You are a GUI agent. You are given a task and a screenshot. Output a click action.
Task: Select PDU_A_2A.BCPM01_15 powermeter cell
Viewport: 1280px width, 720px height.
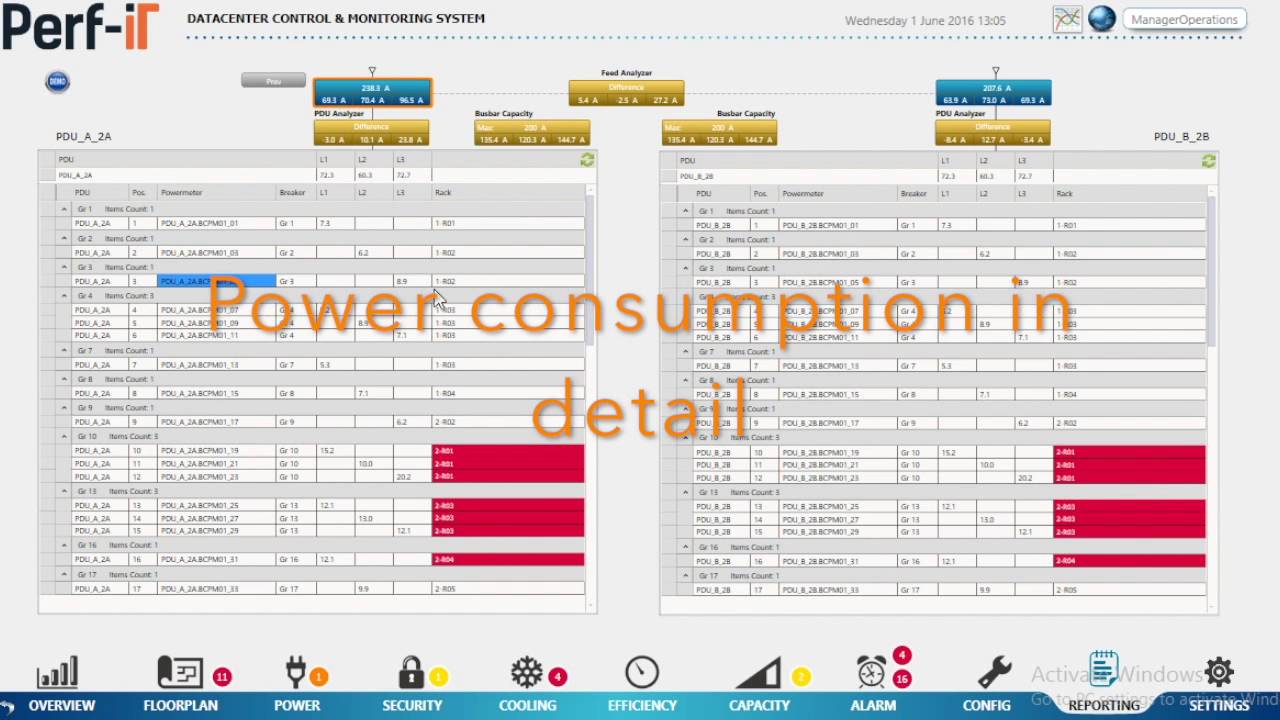[x=217, y=394]
